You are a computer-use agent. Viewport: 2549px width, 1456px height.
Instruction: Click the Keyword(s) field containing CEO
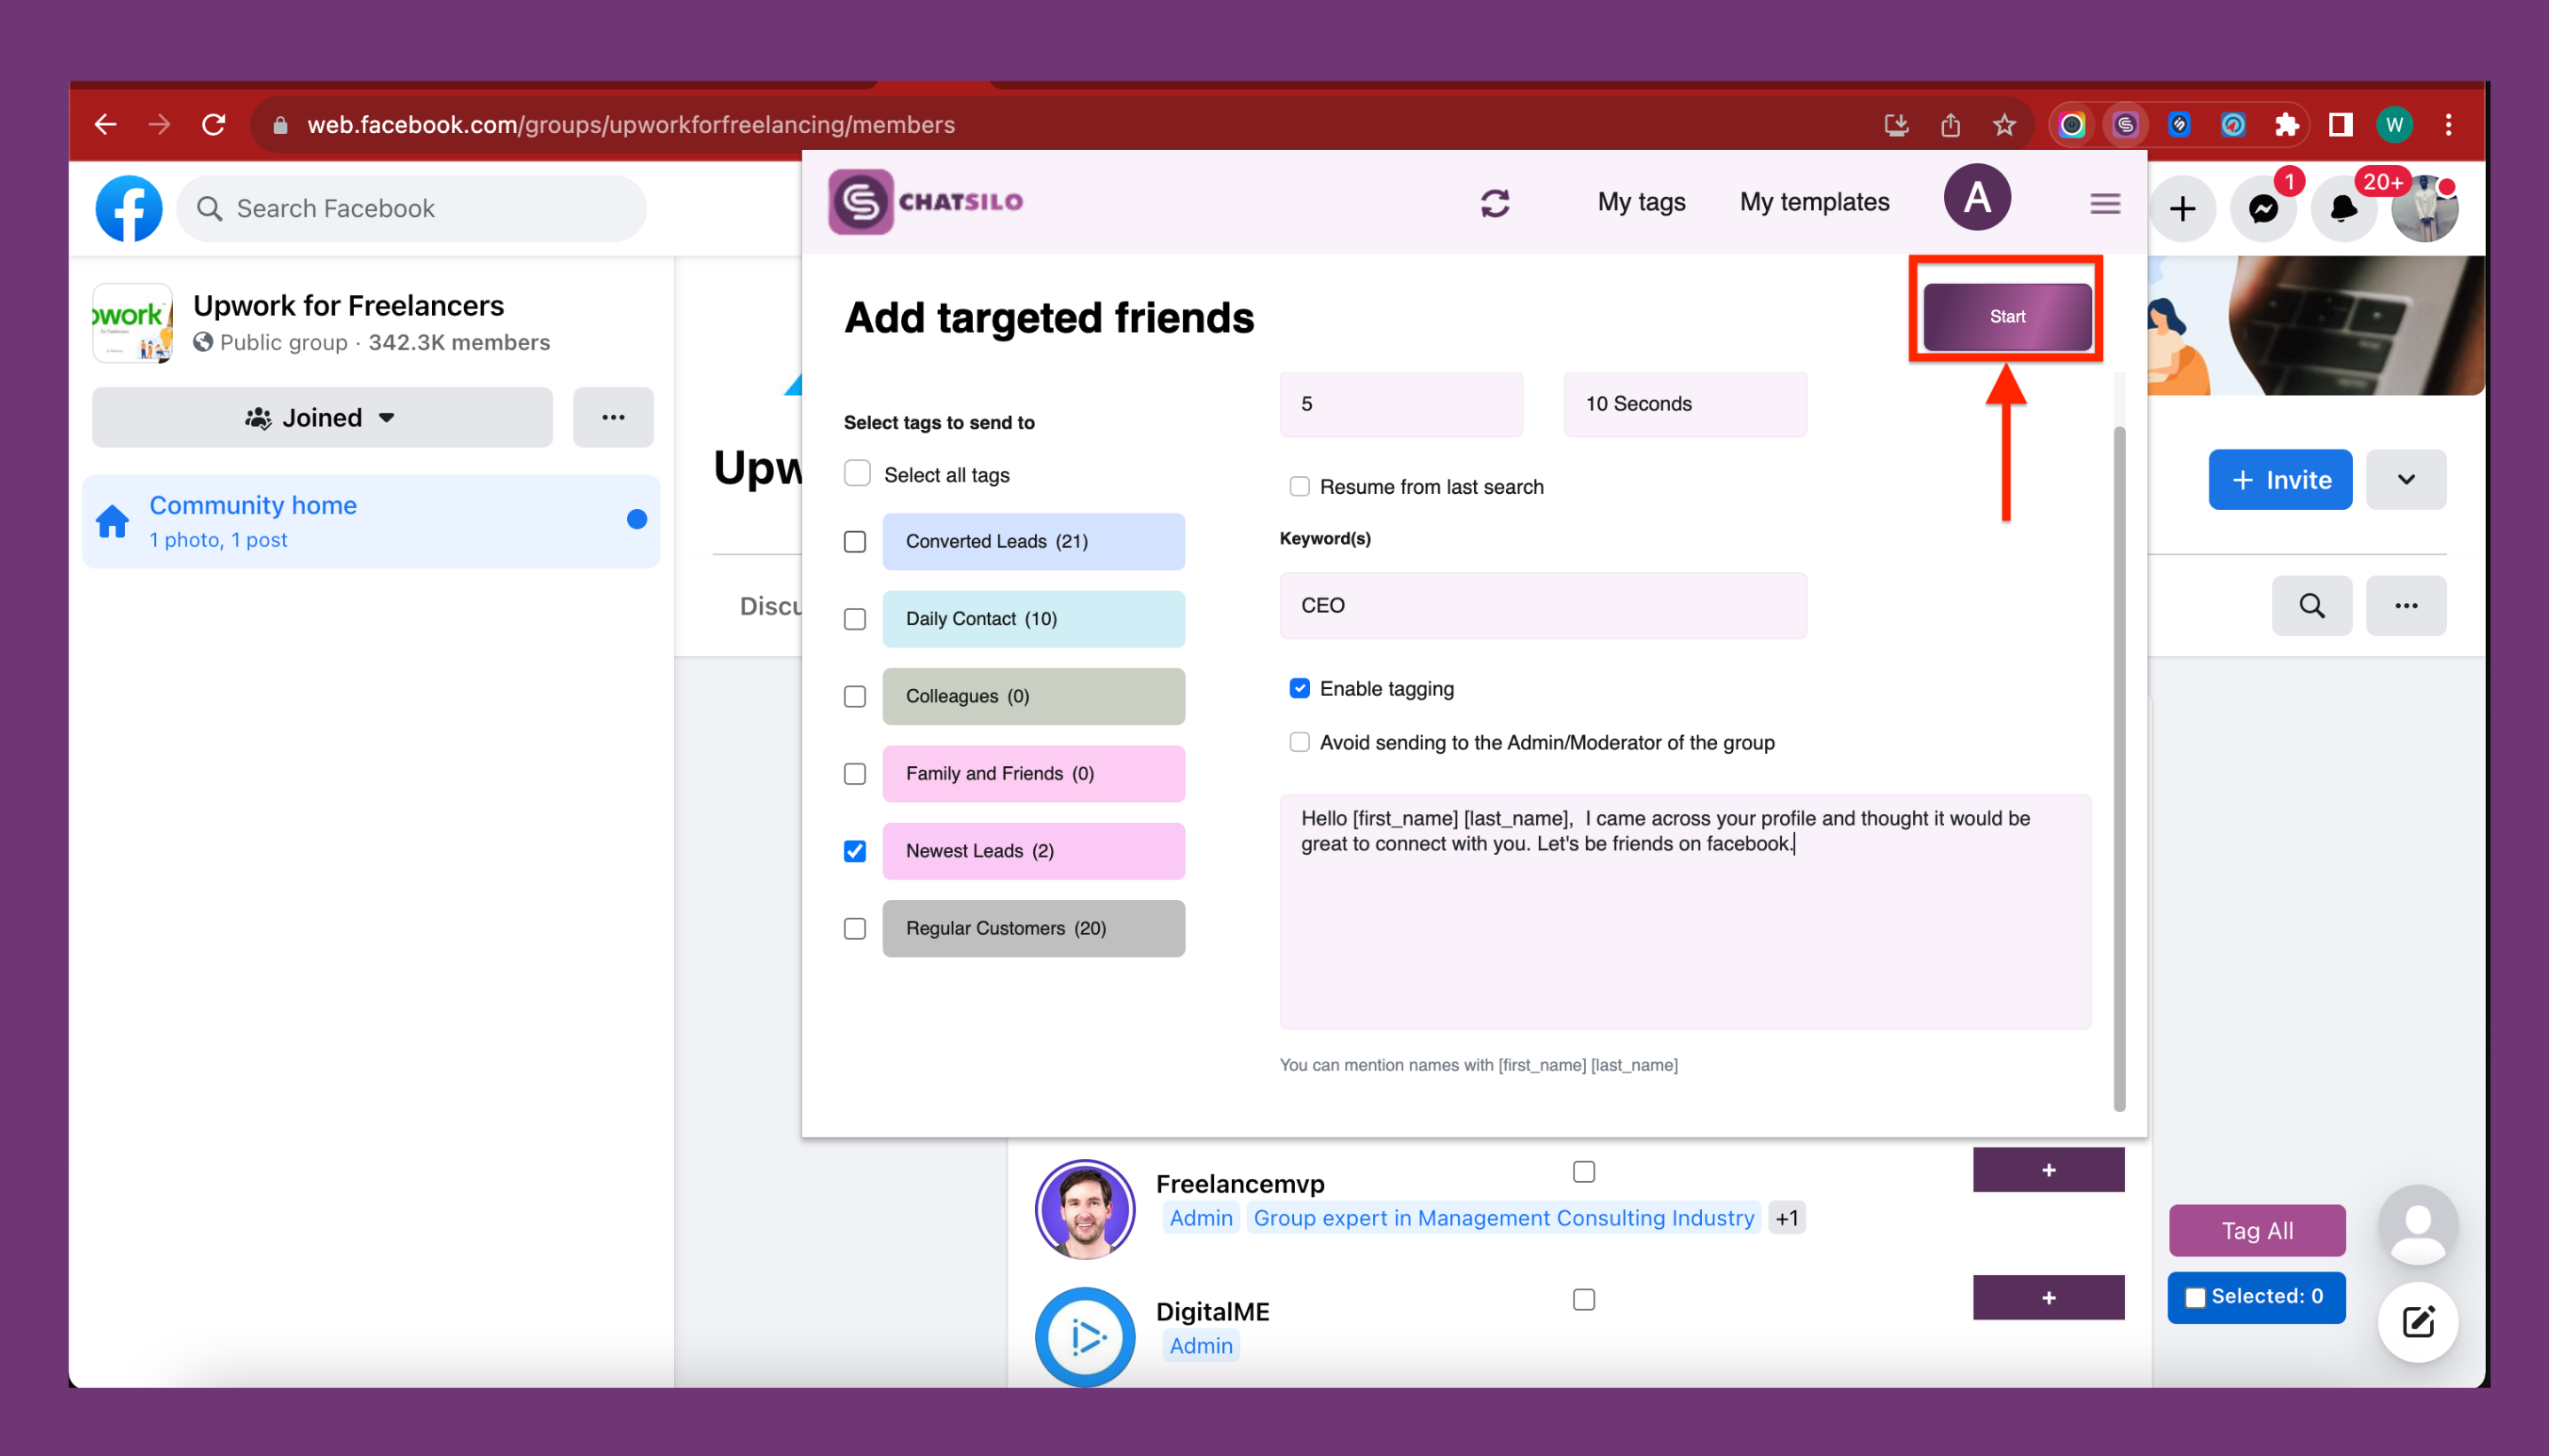click(x=1542, y=606)
